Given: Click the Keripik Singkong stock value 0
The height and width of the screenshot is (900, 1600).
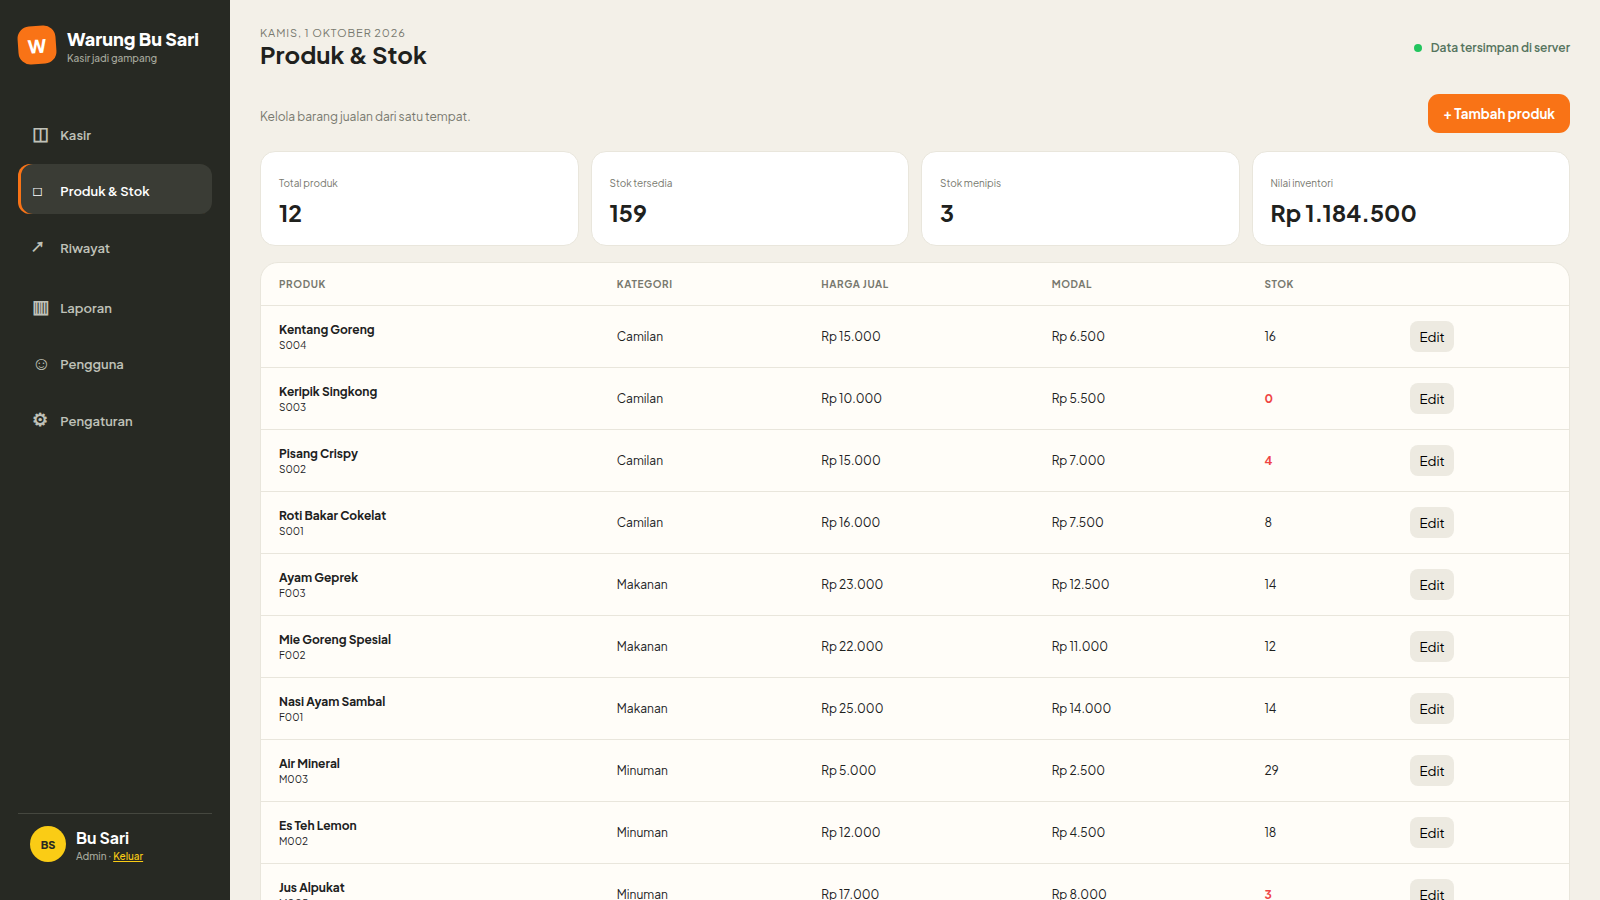Looking at the screenshot, I should coord(1268,398).
